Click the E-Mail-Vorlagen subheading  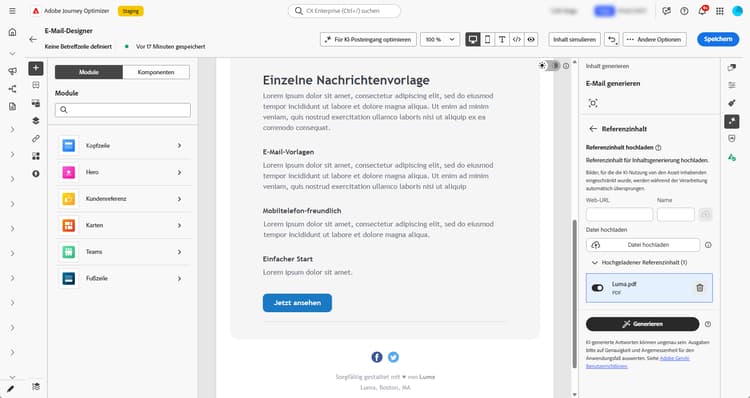pyautogui.click(x=288, y=152)
